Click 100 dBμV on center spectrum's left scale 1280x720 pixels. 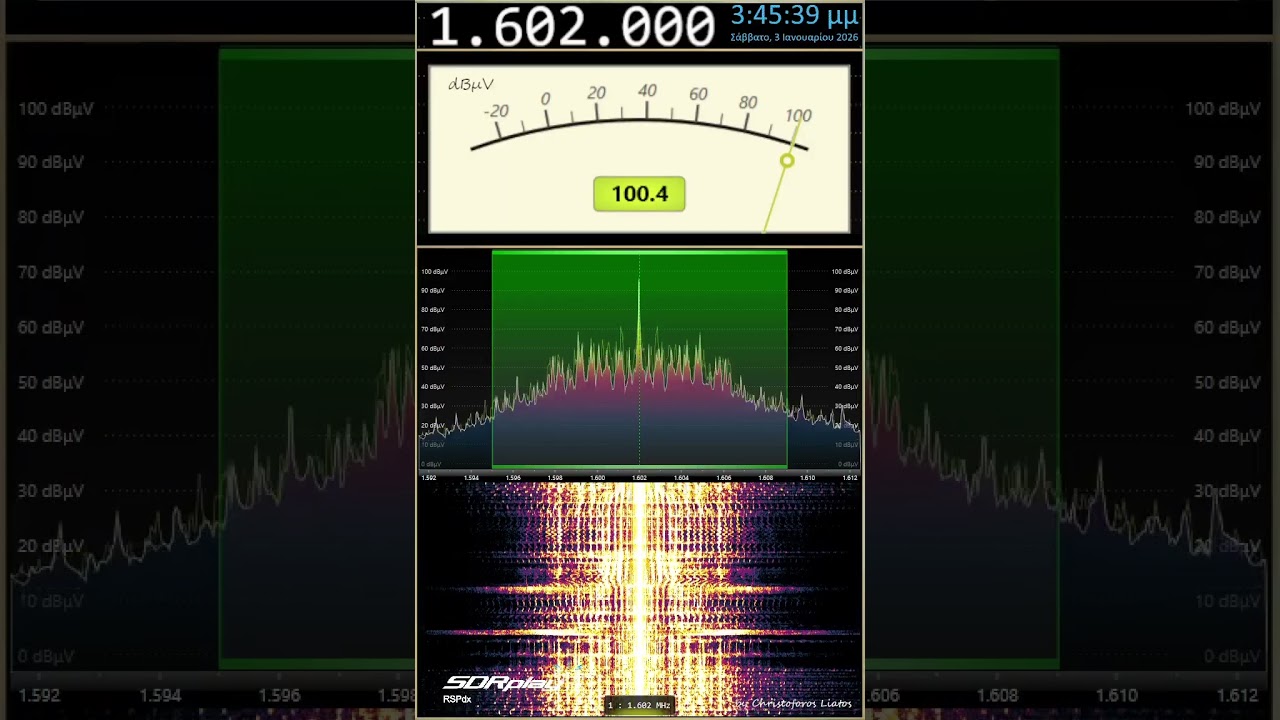(x=434, y=272)
